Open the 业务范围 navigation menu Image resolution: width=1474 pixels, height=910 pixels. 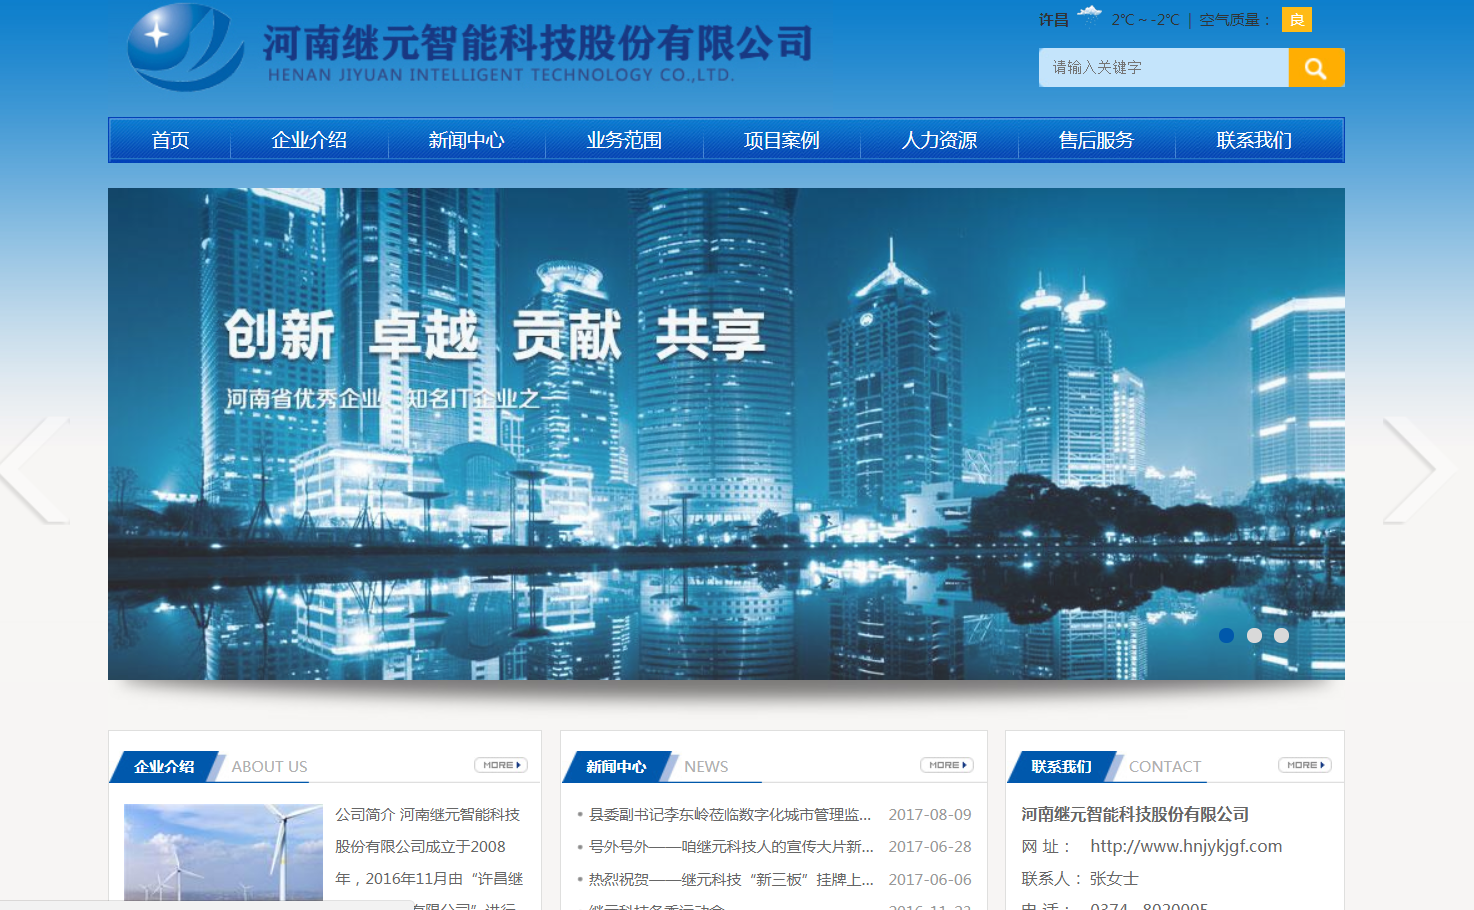pyautogui.click(x=623, y=140)
